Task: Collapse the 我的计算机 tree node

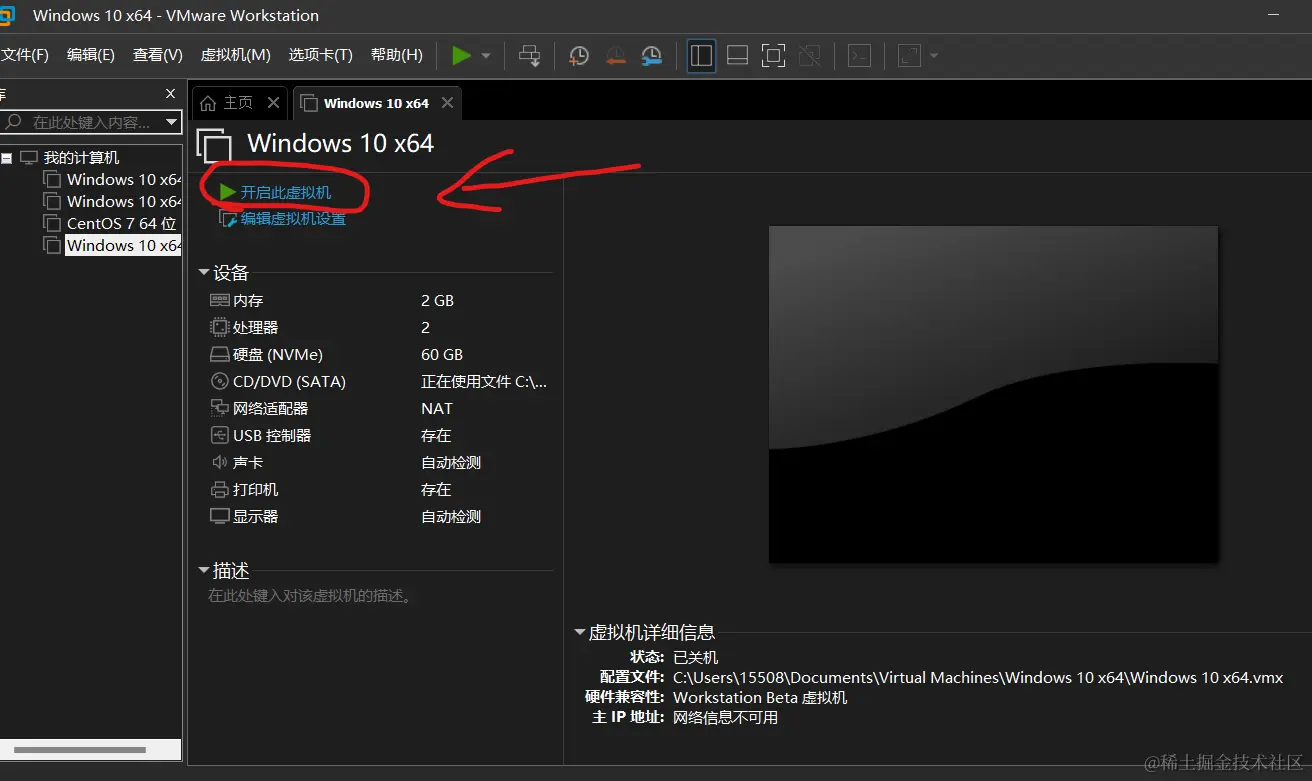Action: (7, 158)
